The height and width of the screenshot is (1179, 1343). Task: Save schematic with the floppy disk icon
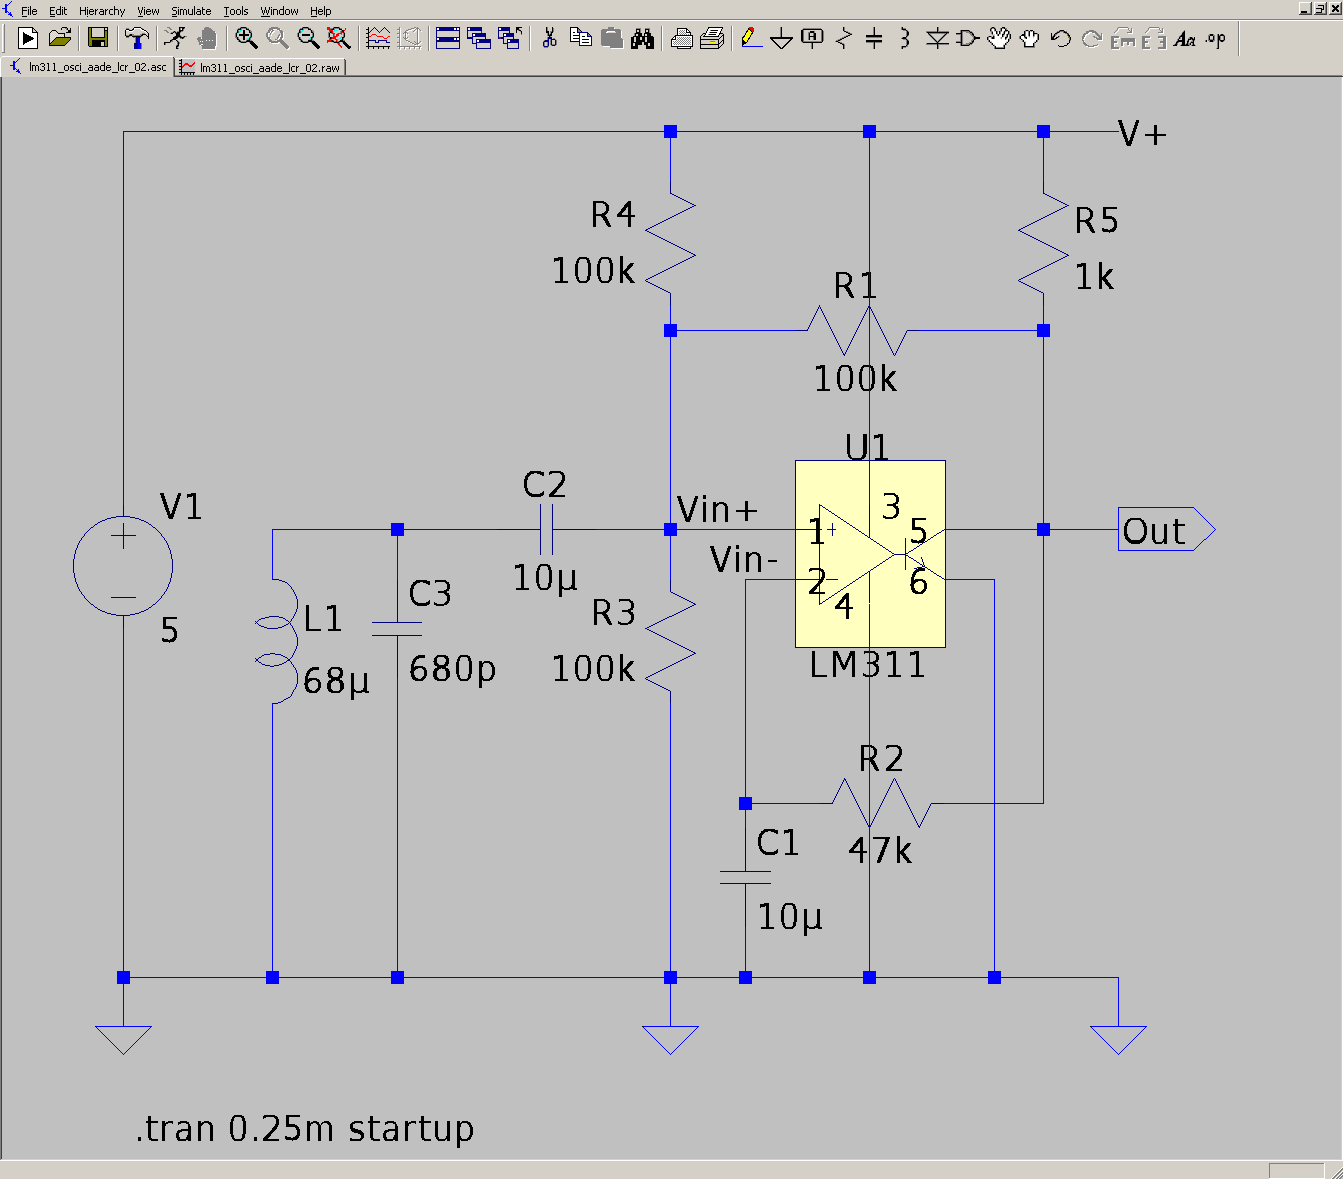(98, 38)
